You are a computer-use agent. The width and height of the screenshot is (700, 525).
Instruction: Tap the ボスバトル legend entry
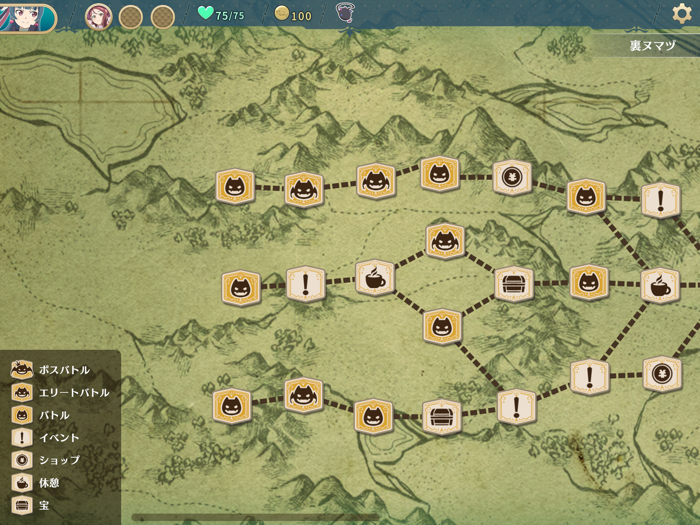click(50, 370)
